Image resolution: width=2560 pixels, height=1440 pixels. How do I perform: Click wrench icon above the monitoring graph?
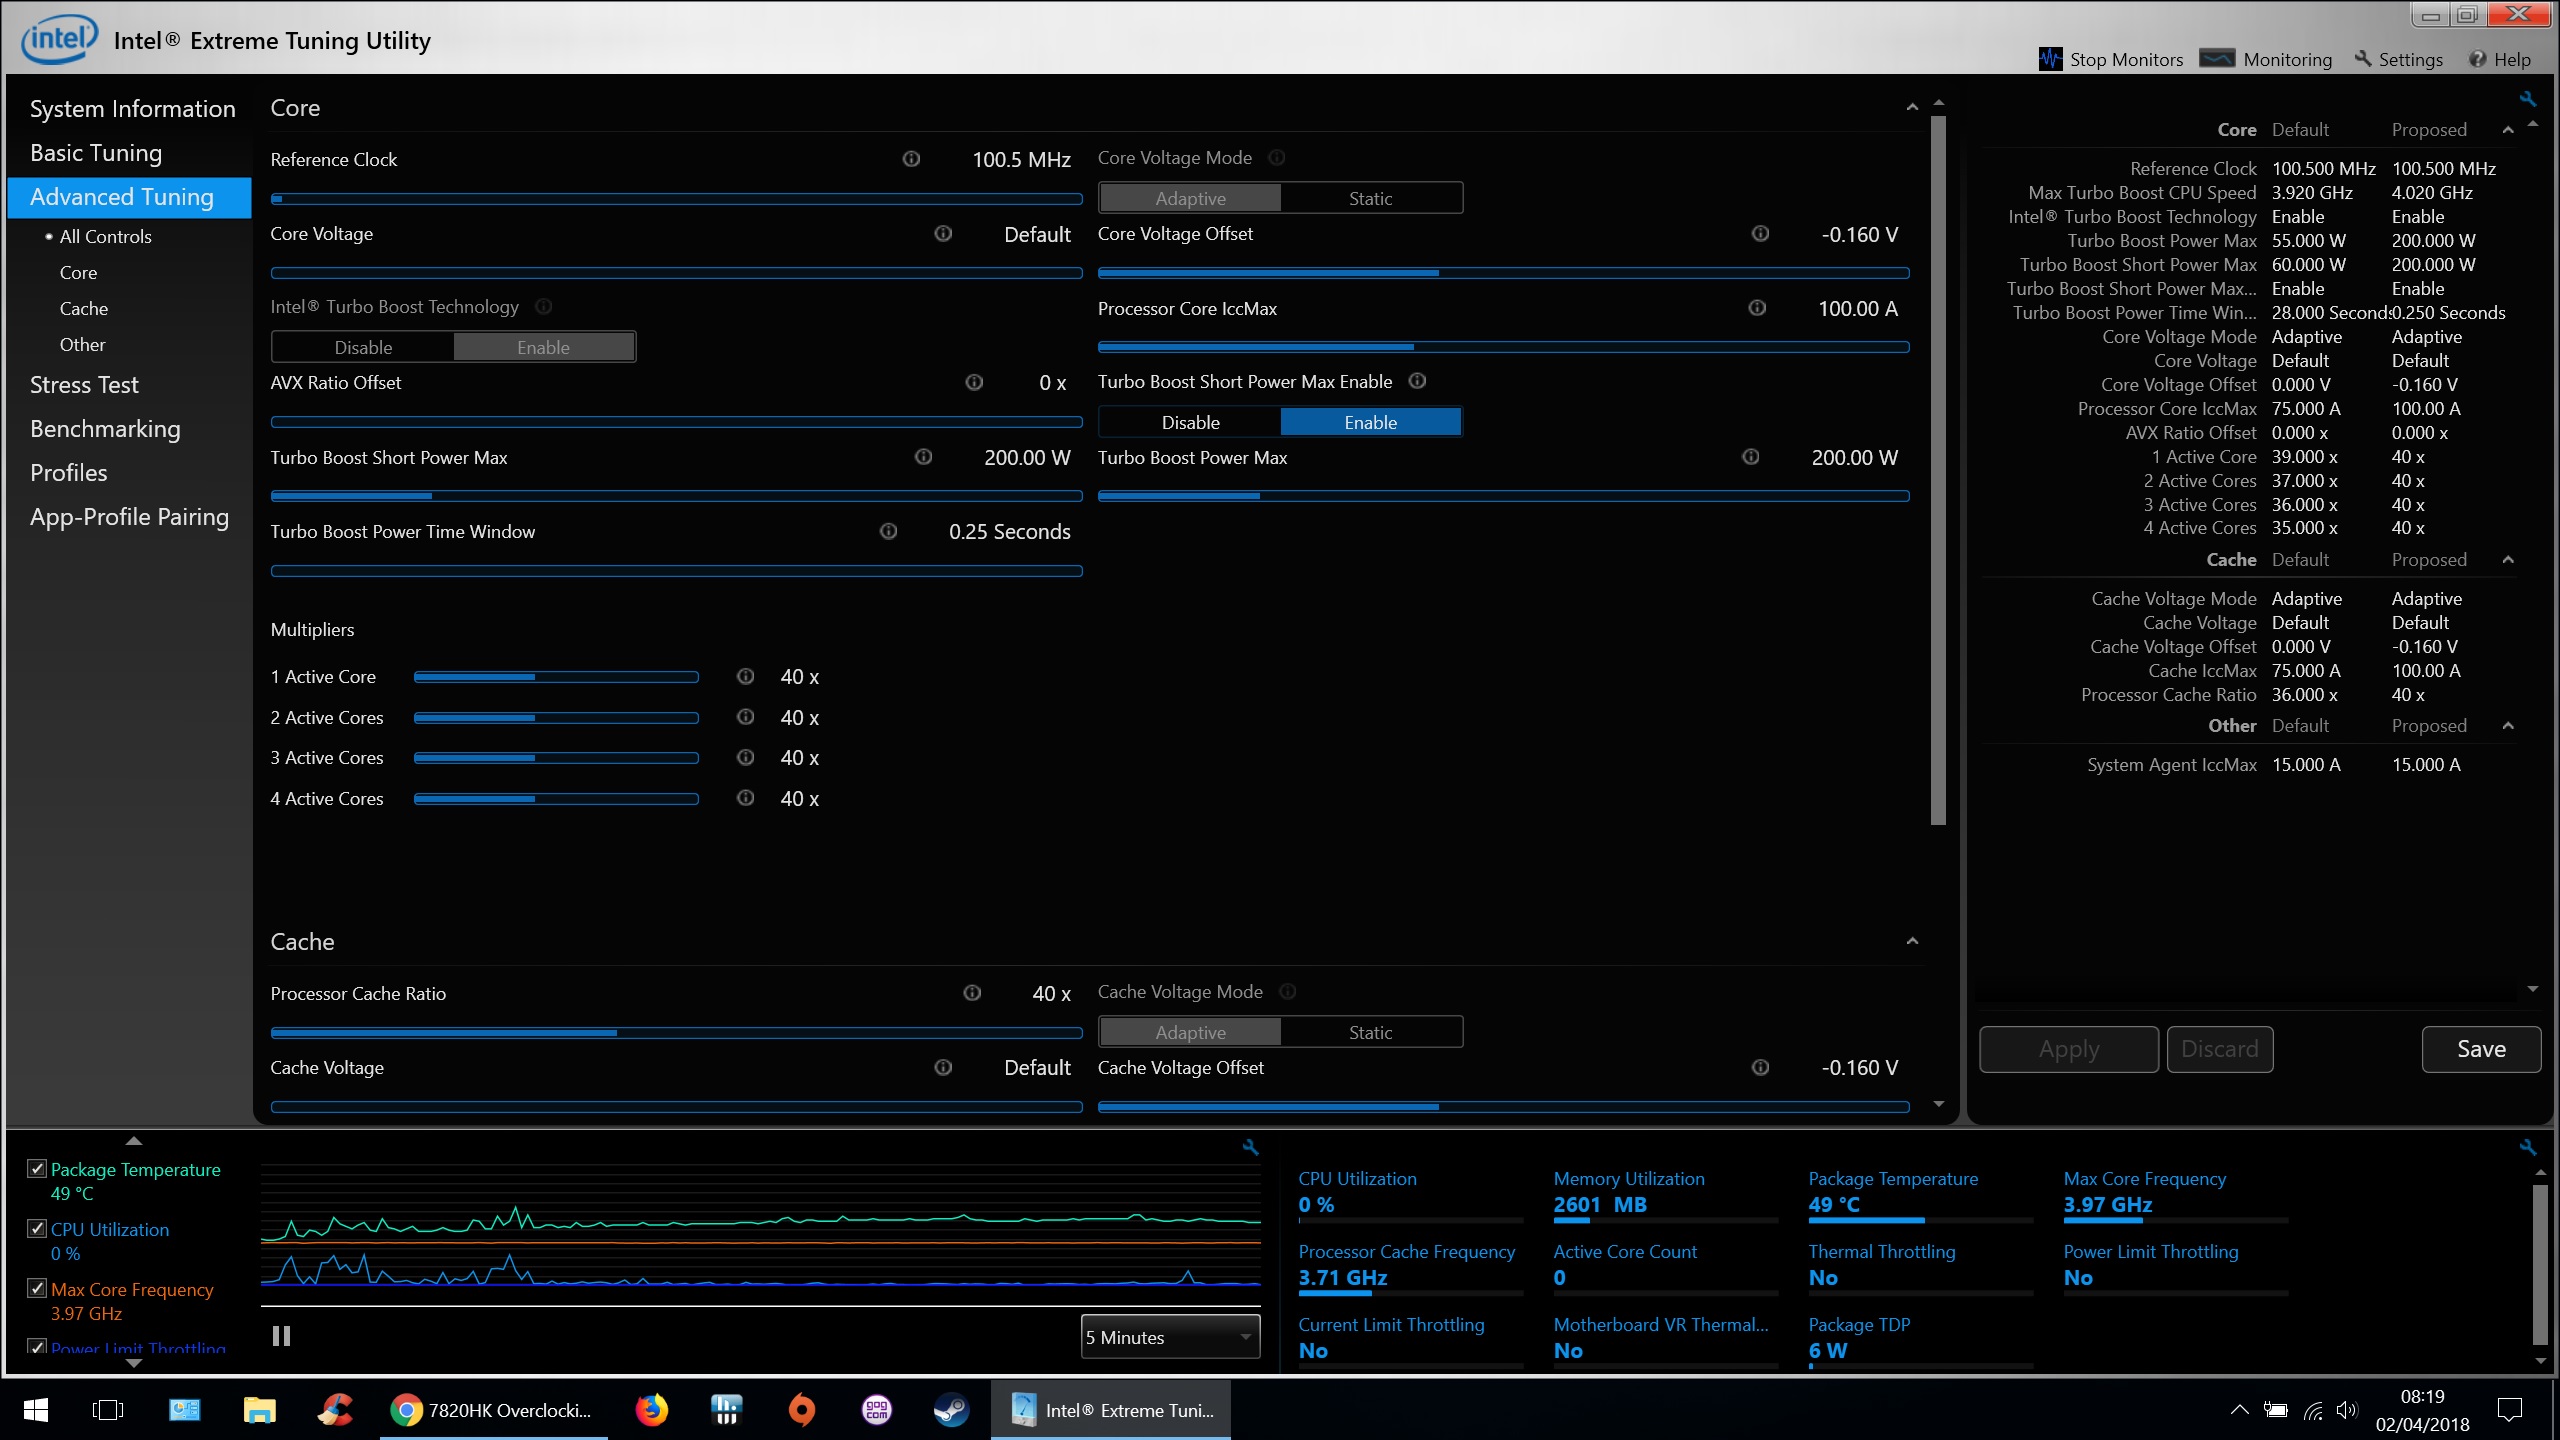point(1250,1147)
